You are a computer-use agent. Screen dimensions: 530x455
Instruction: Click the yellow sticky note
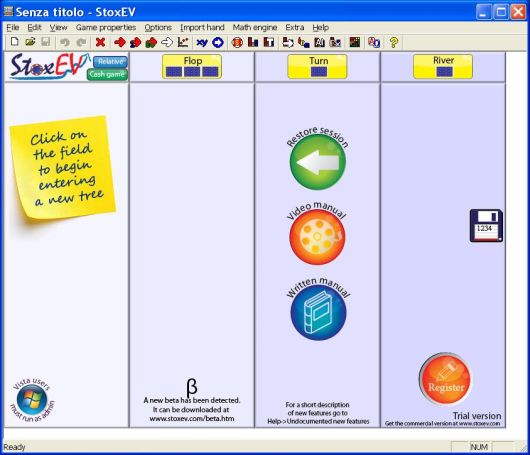63,167
